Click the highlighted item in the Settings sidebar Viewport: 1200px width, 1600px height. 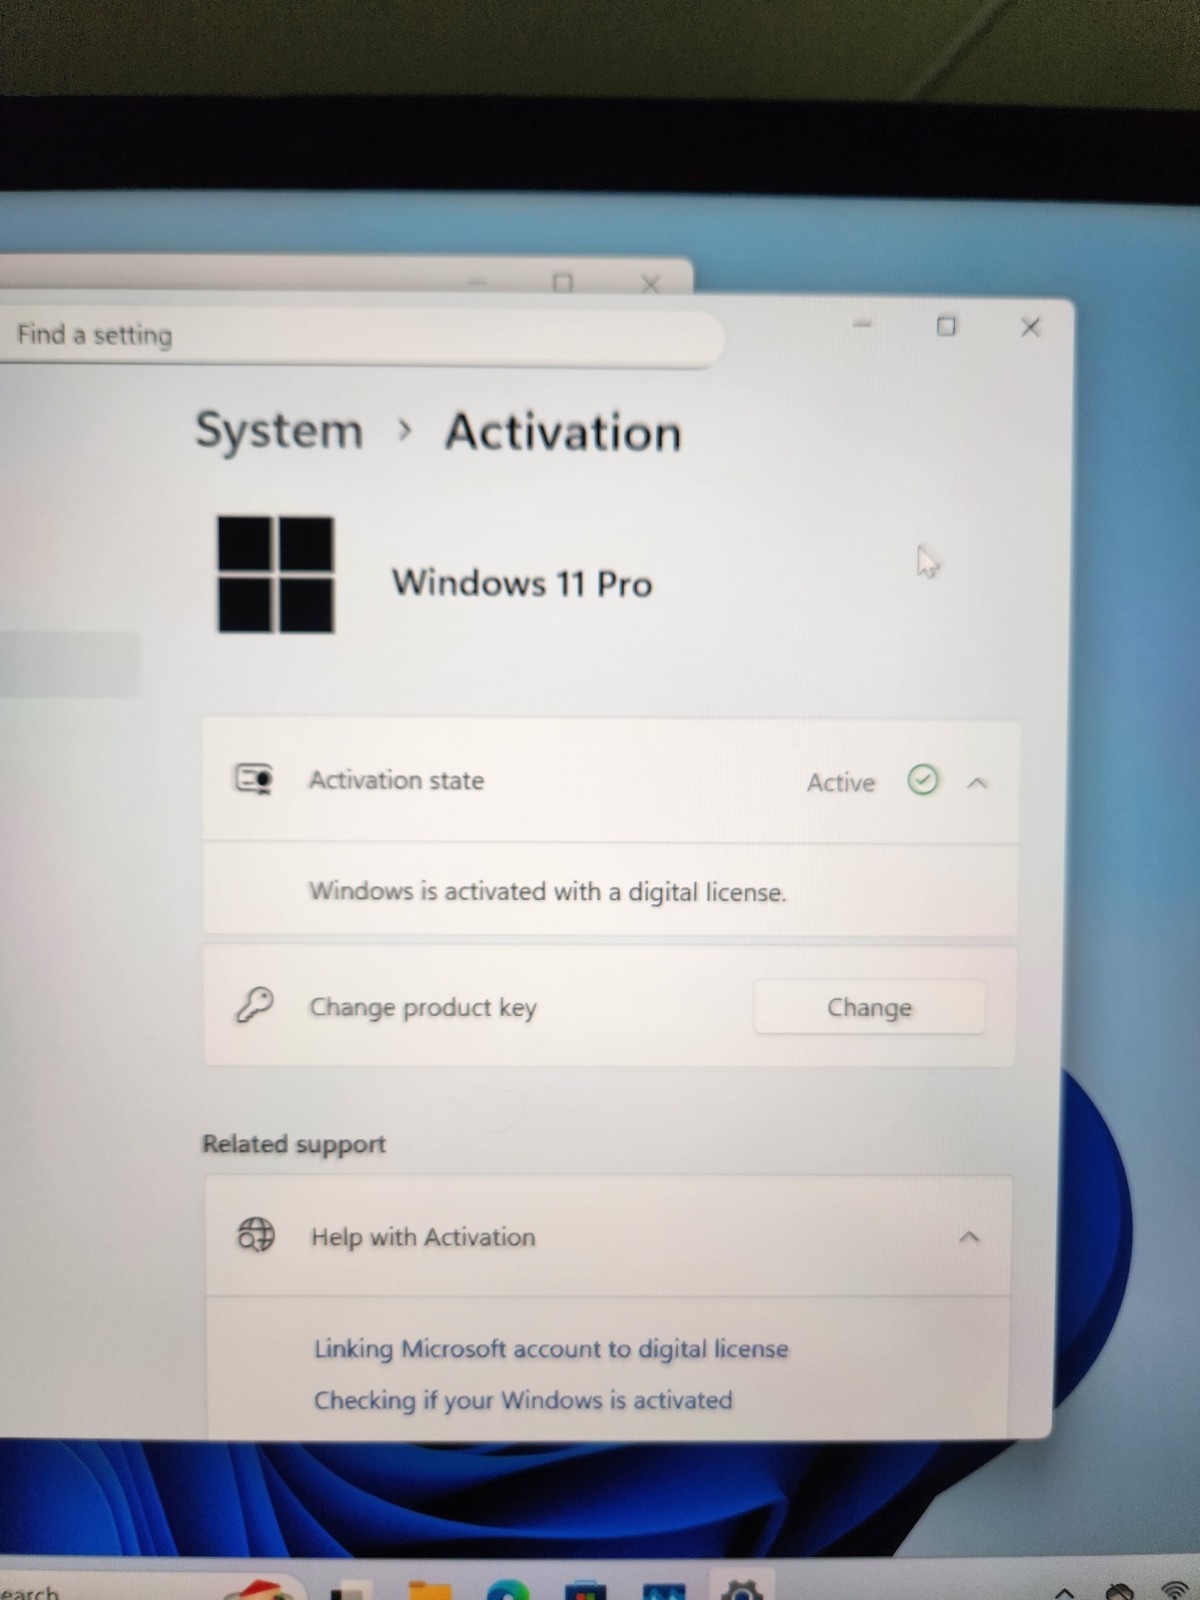point(70,663)
